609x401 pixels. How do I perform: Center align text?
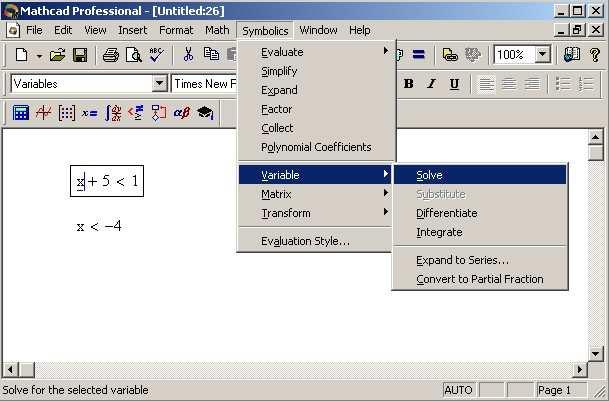click(509, 84)
